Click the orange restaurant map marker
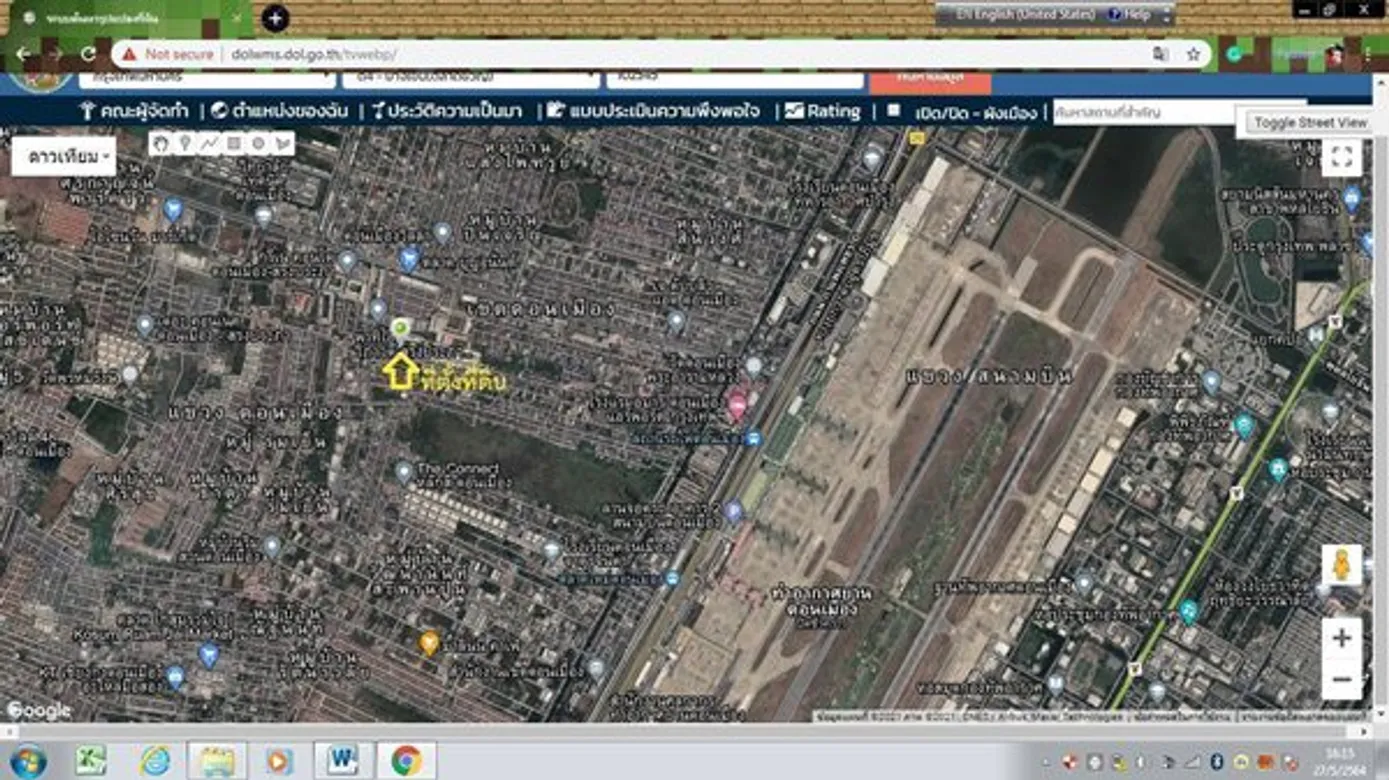Screen dimensions: 1389x780 click(429, 643)
